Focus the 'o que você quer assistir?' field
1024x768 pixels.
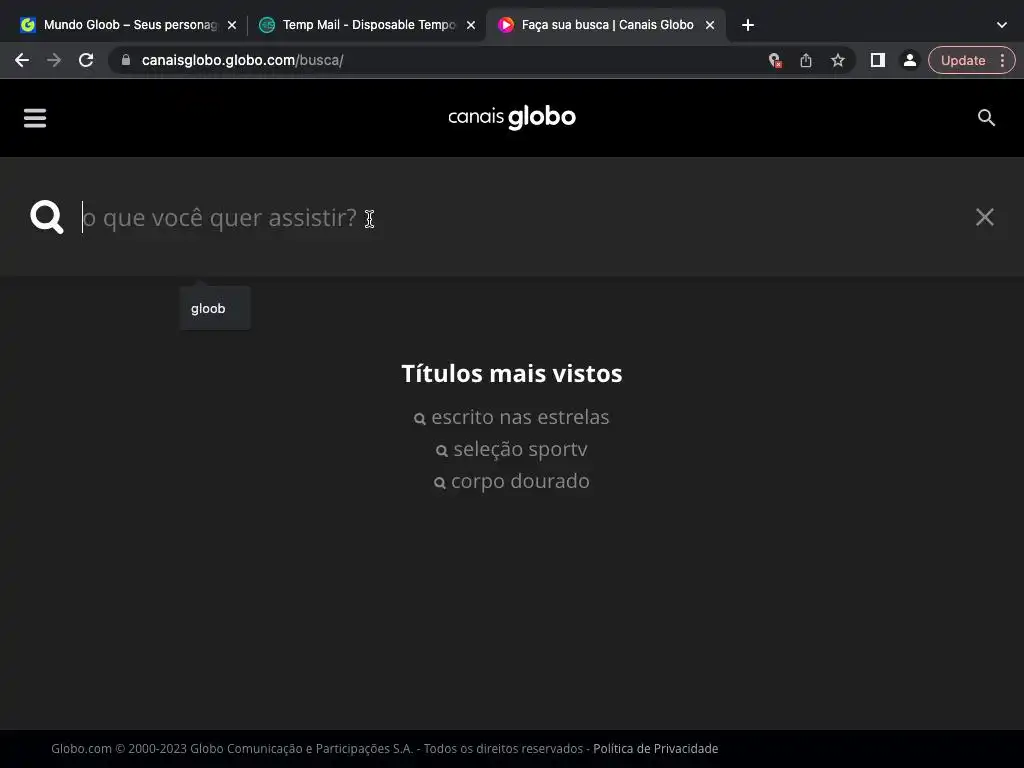click(522, 217)
